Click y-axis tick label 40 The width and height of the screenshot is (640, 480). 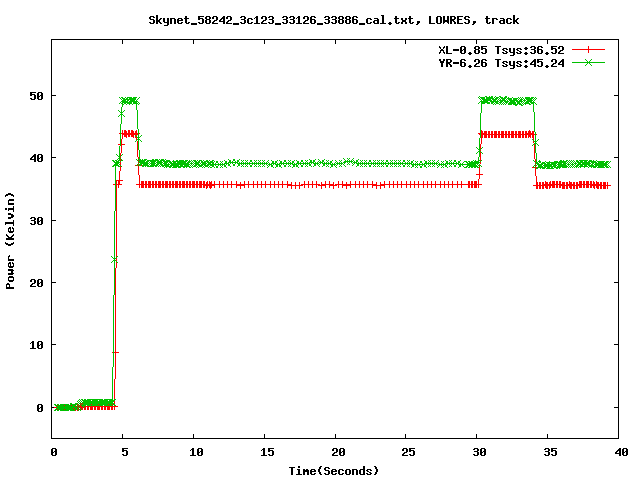coord(36,158)
